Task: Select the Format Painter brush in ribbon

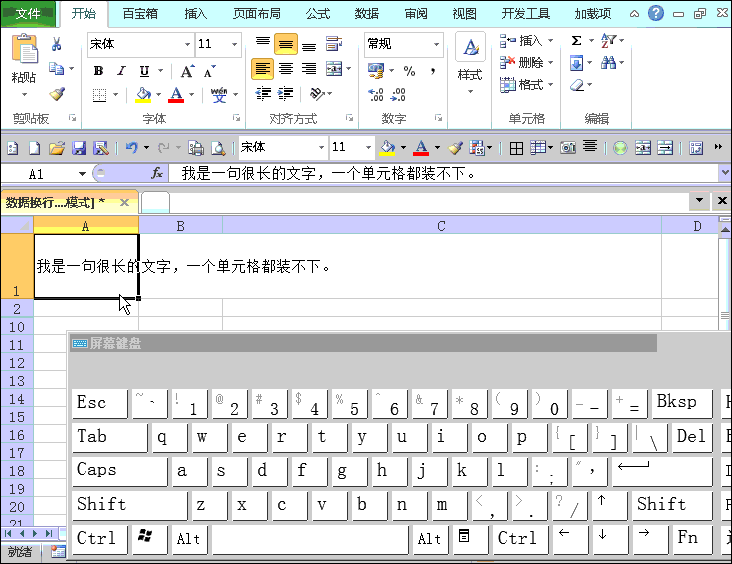Action: pyautogui.click(x=57, y=93)
